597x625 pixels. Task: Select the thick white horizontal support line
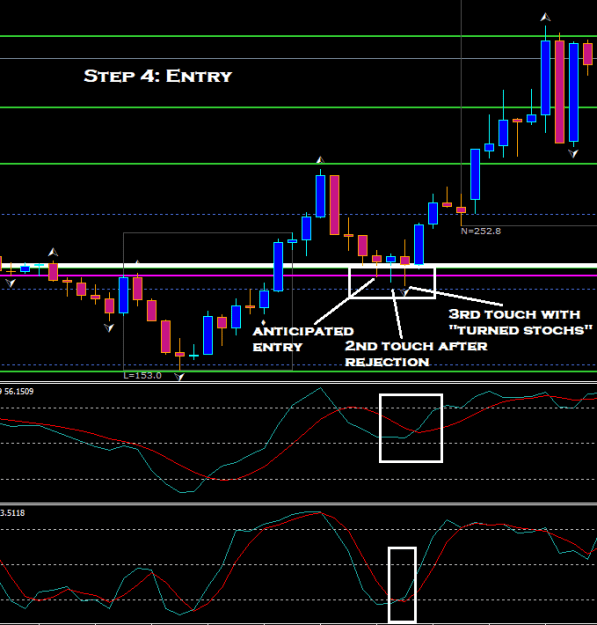click(x=298, y=265)
